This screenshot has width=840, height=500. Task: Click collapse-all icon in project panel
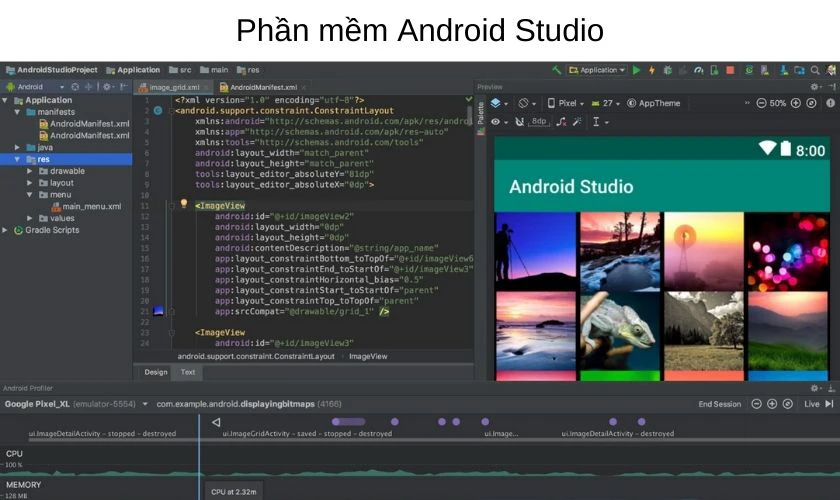[88, 86]
